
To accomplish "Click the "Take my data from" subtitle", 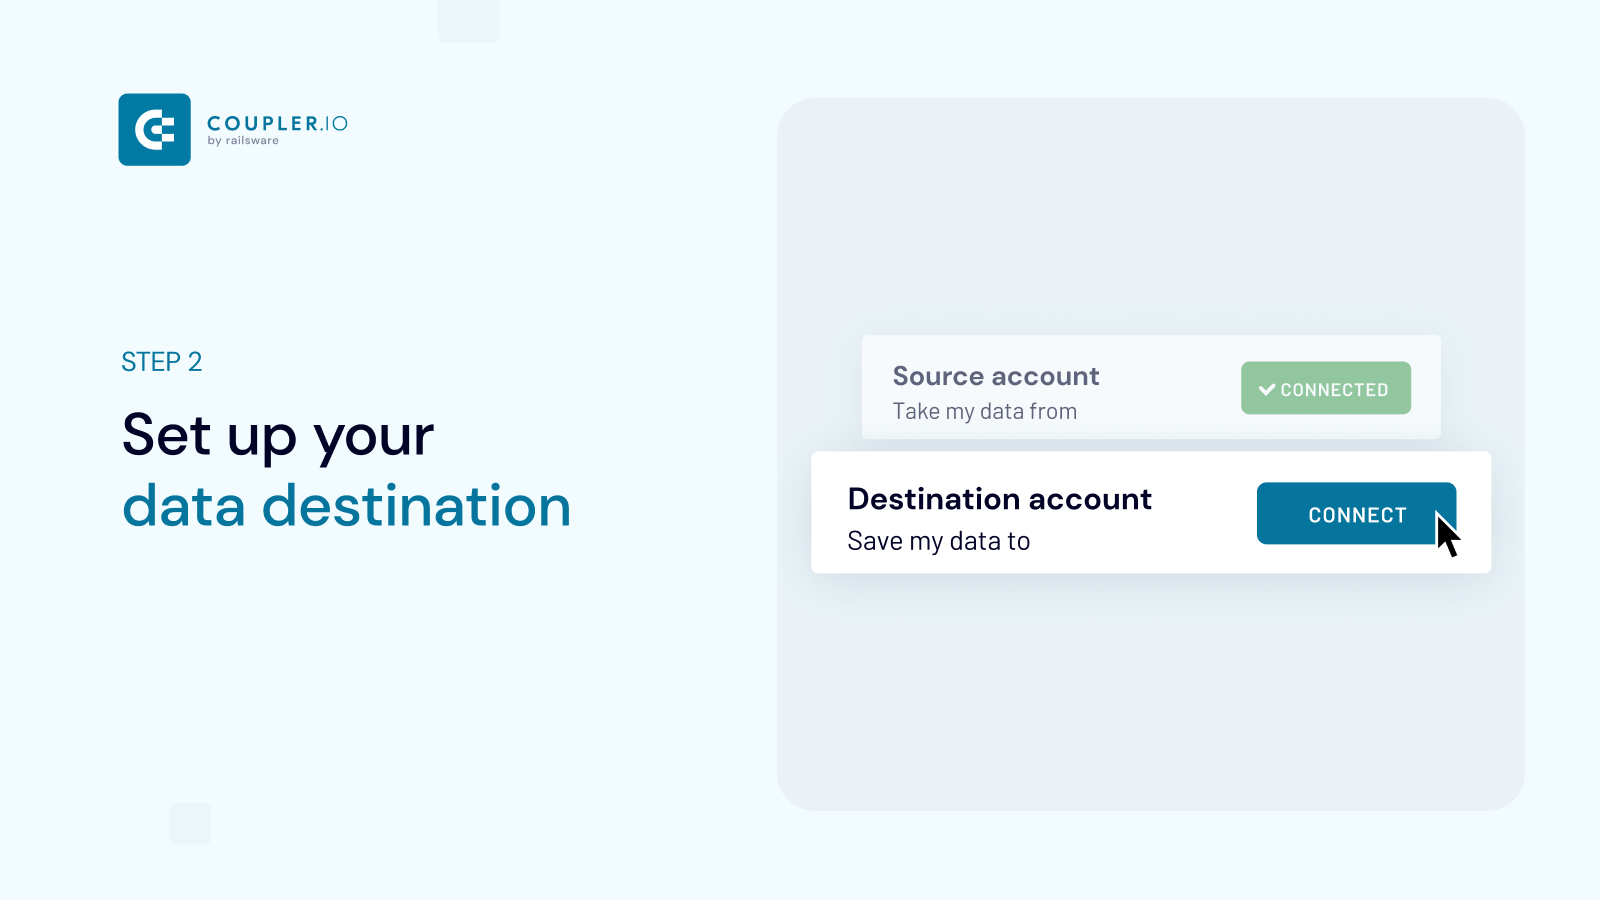I will point(984,411).
